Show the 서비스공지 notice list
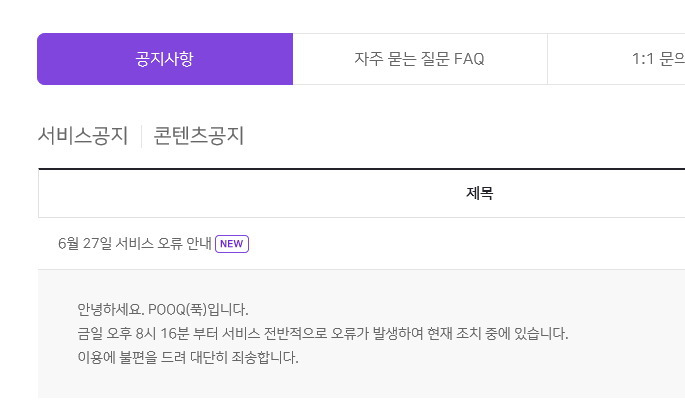The height and width of the screenshot is (417, 685). tap(83, 135)
